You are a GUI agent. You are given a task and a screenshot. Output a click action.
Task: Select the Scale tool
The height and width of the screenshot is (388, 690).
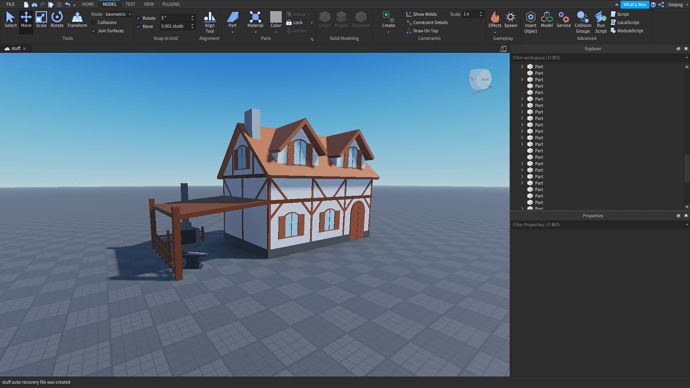click(x=41, y=19)
